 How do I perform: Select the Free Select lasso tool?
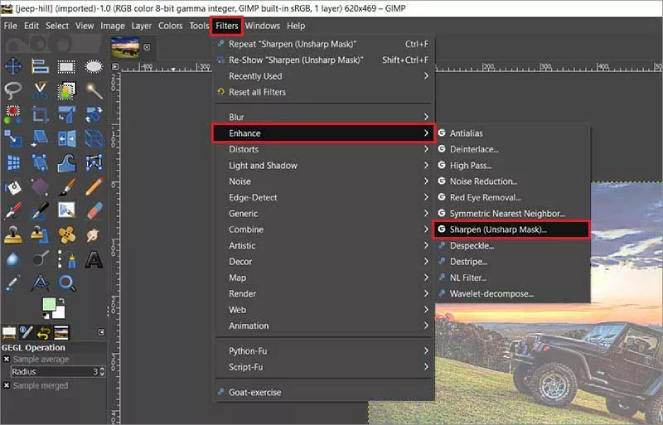point(14,89)
